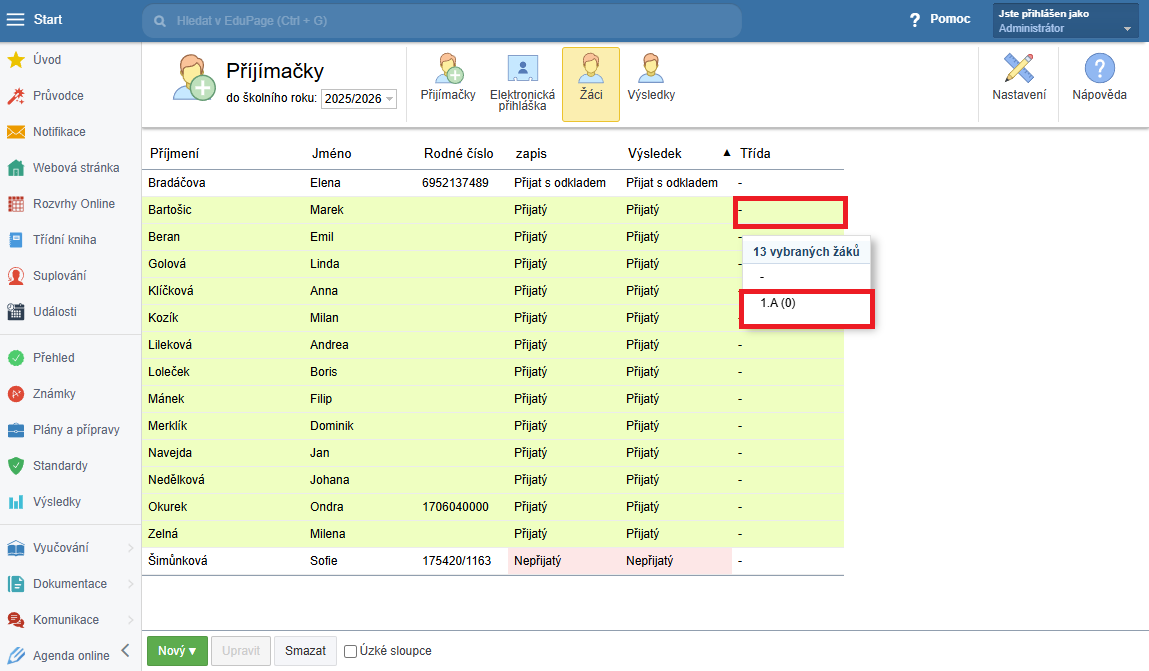Screen dimensions: 1149x671
Task: Select the Klíčková Anna row
Action: click(x=492, y=291)
